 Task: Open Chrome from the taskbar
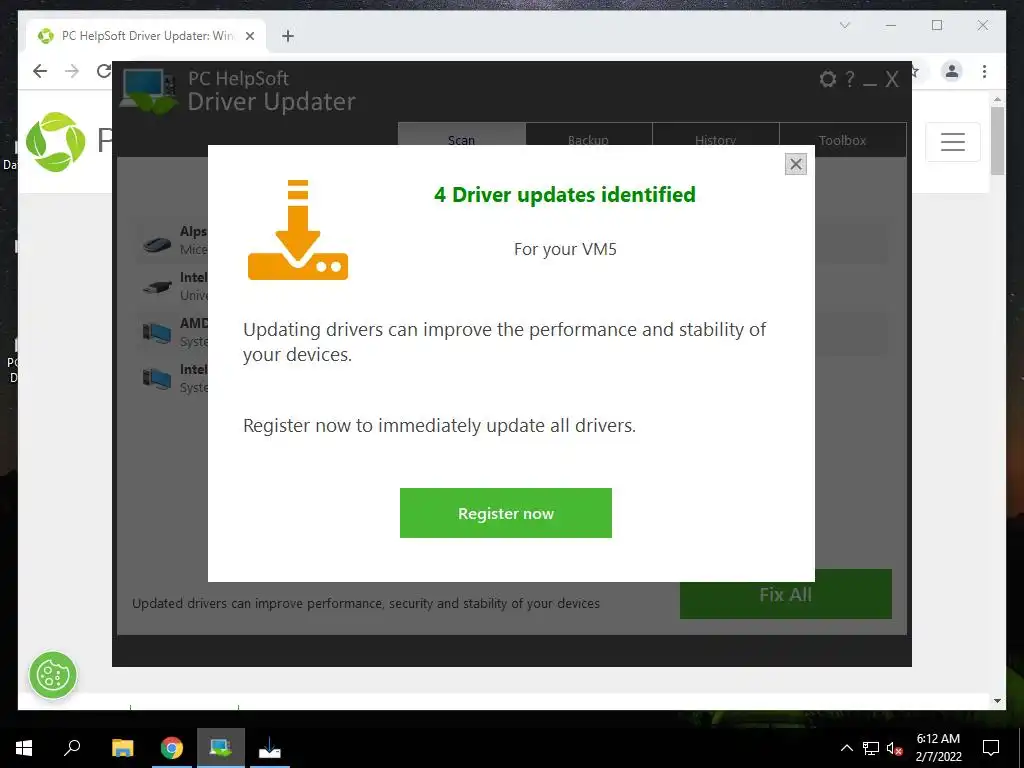pos(172,748)
